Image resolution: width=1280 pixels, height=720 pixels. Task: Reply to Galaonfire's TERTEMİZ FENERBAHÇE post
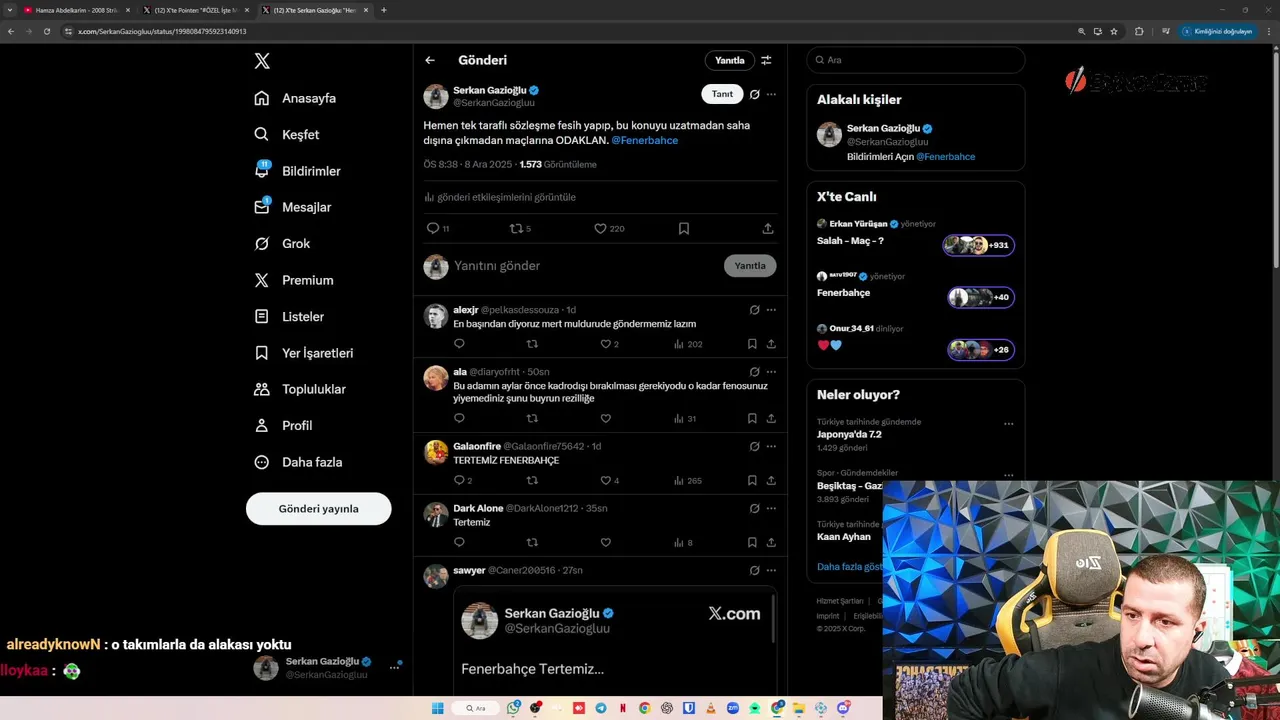coord(463,480)
